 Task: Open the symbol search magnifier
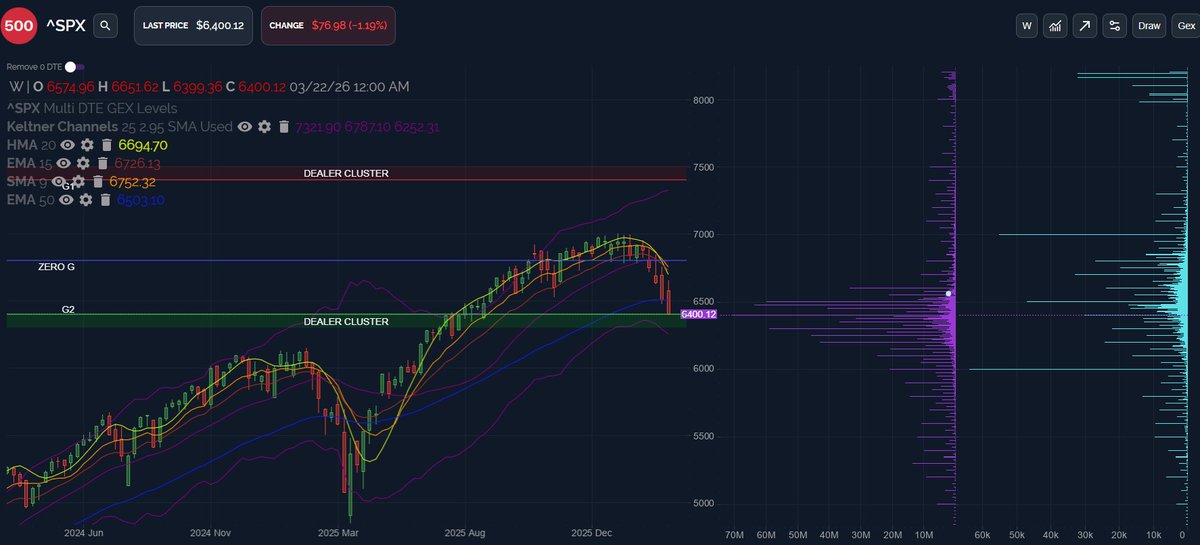[x=106, y=26]
